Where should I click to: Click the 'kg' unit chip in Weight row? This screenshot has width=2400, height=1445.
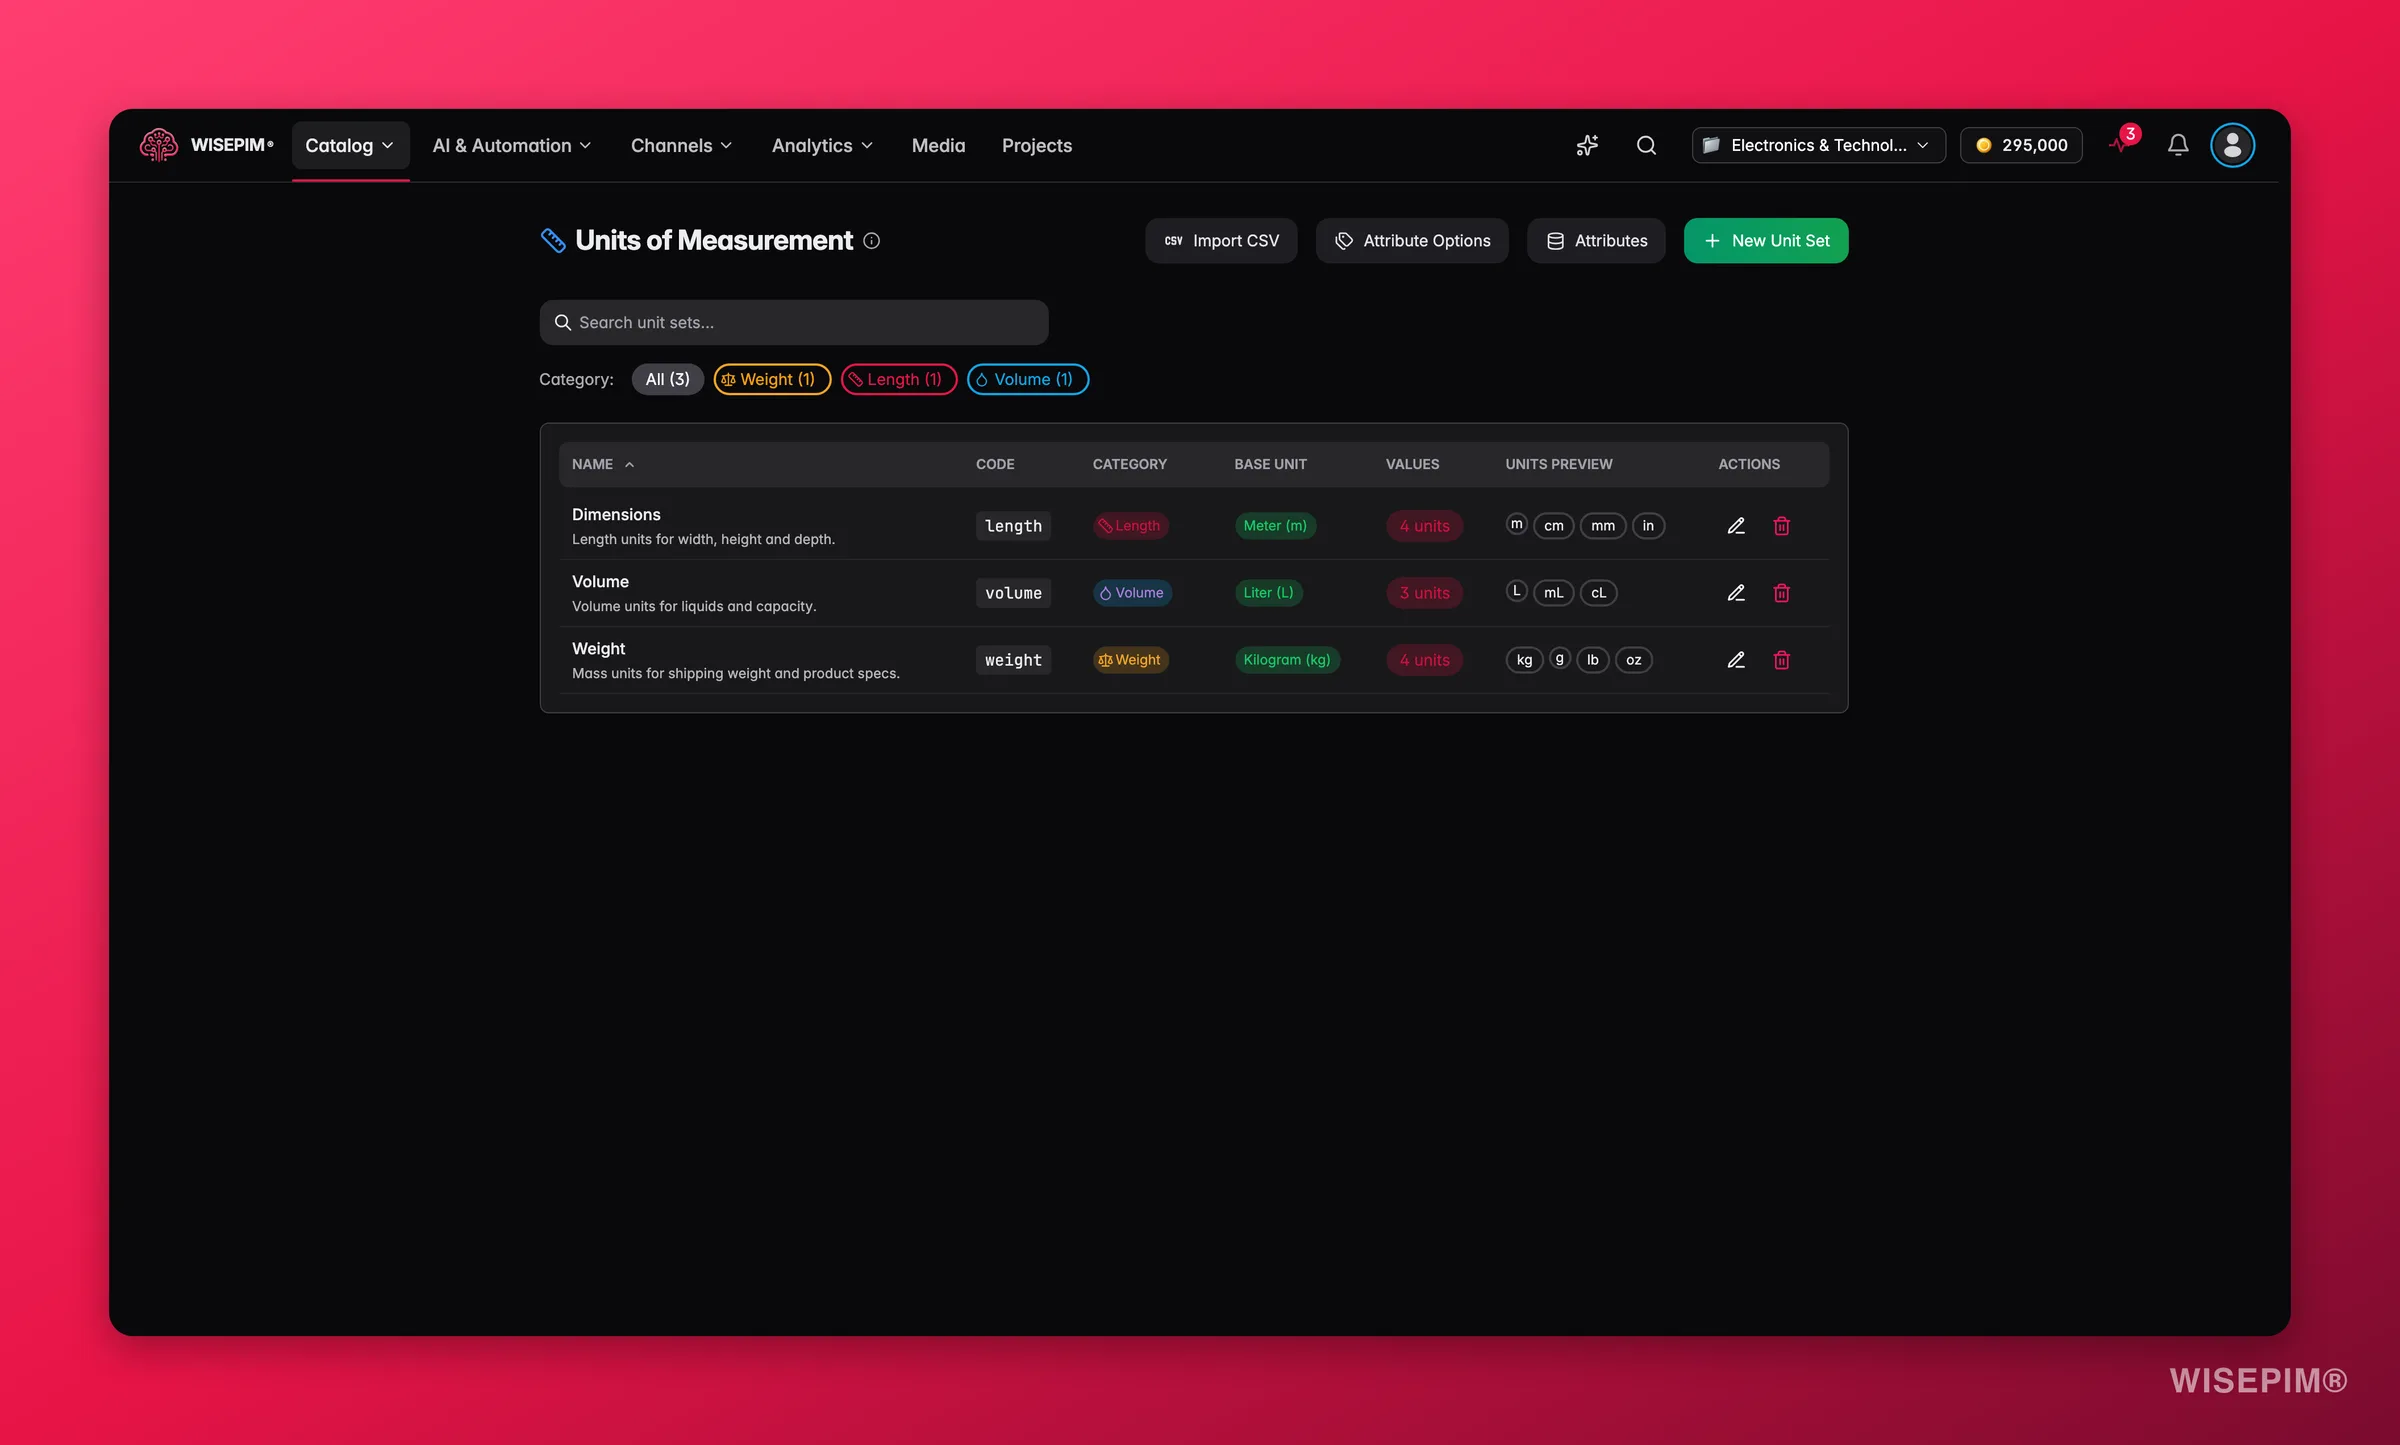[x=1524, y=660]
